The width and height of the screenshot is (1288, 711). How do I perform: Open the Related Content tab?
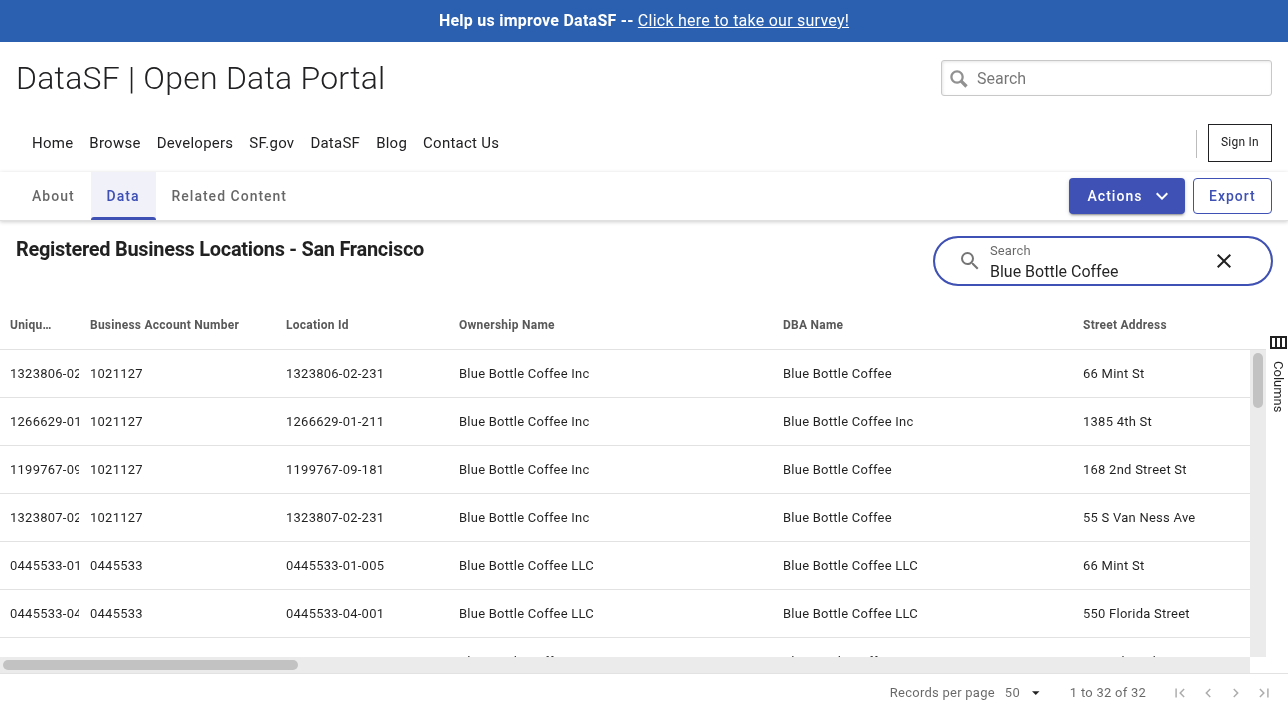229,196
